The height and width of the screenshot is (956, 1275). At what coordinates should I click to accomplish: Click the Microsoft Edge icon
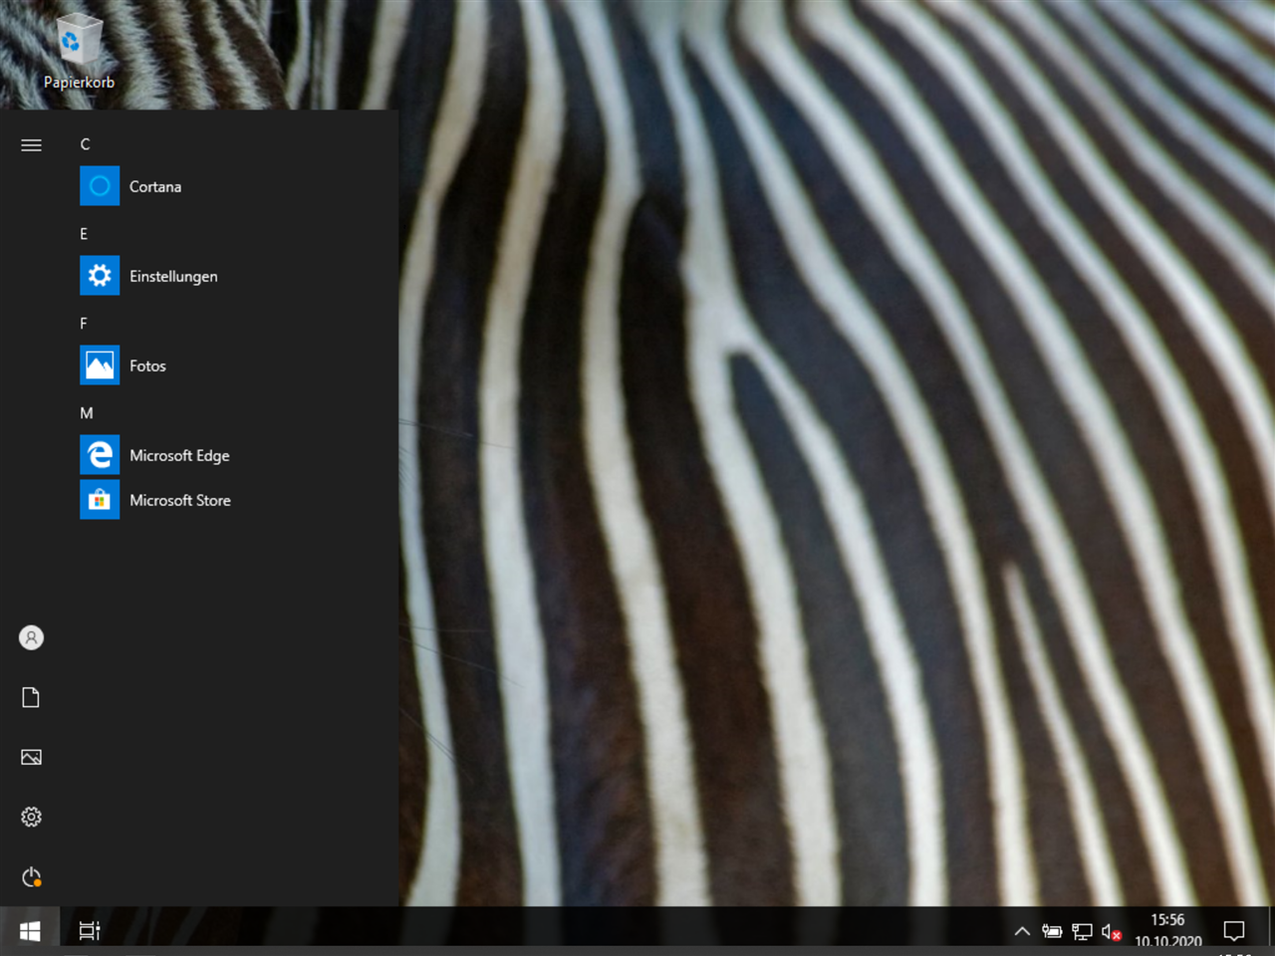(99, 455)
